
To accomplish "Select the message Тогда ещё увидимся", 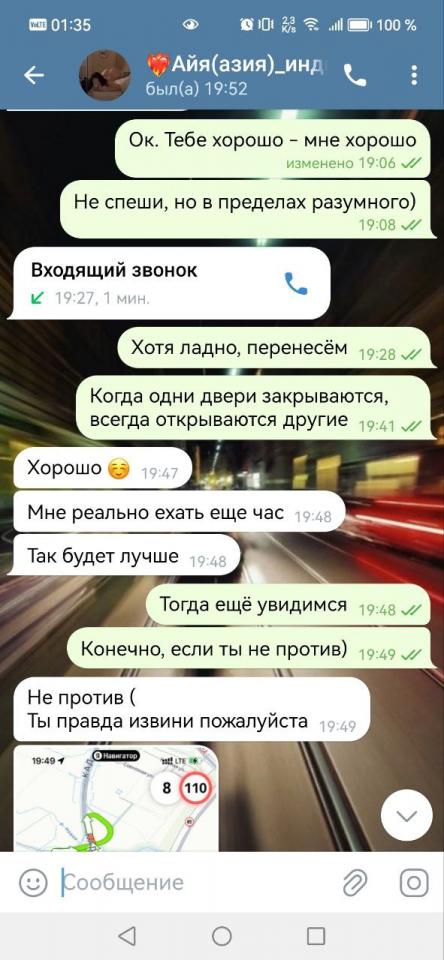I will pos(290,604).
